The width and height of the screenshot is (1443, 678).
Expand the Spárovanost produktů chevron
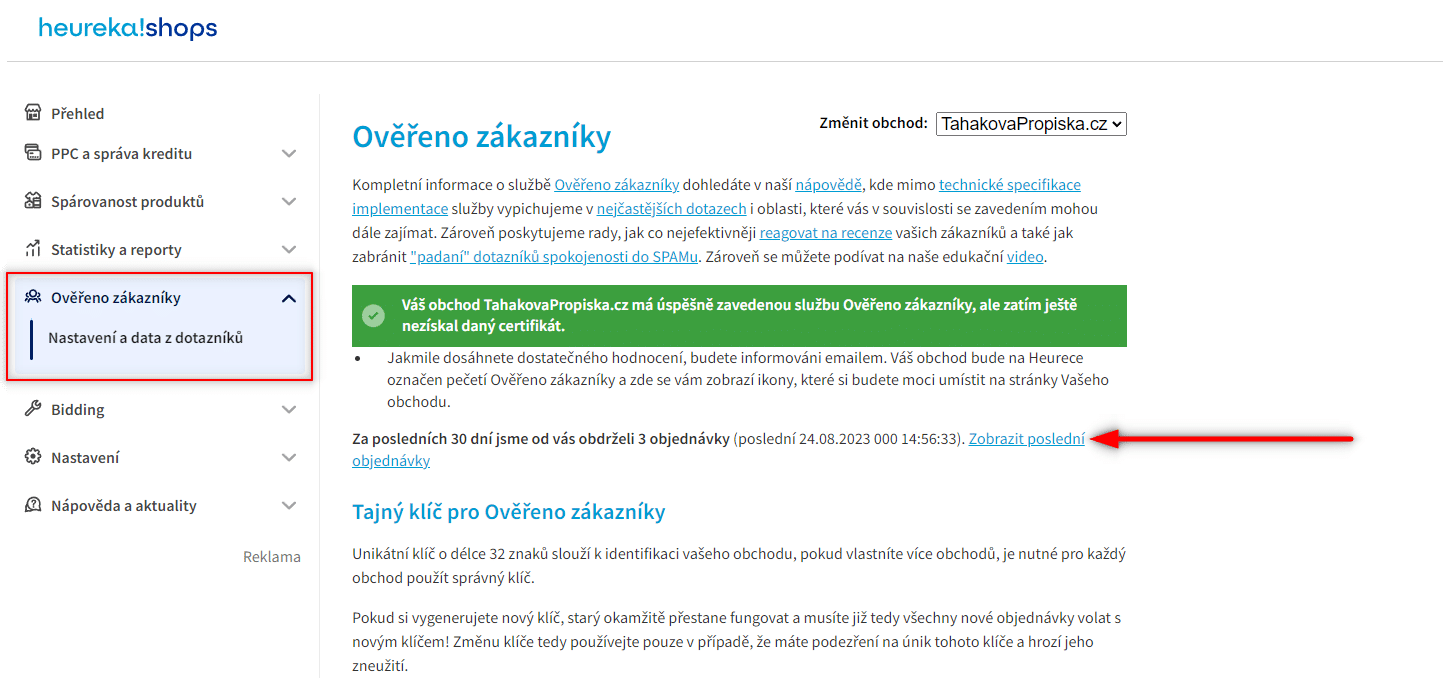click(289, 202)
